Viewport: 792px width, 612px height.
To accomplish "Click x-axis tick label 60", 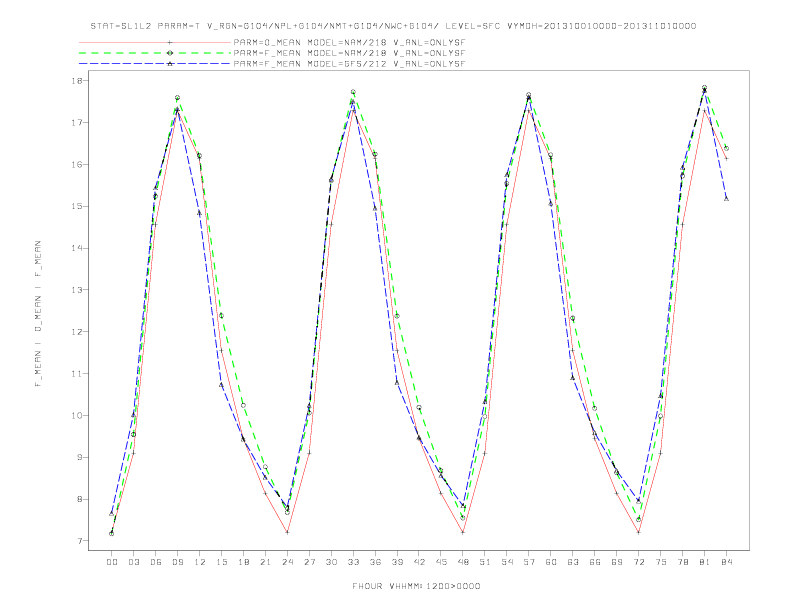I will pyautogui.click(x=551, y=562).
